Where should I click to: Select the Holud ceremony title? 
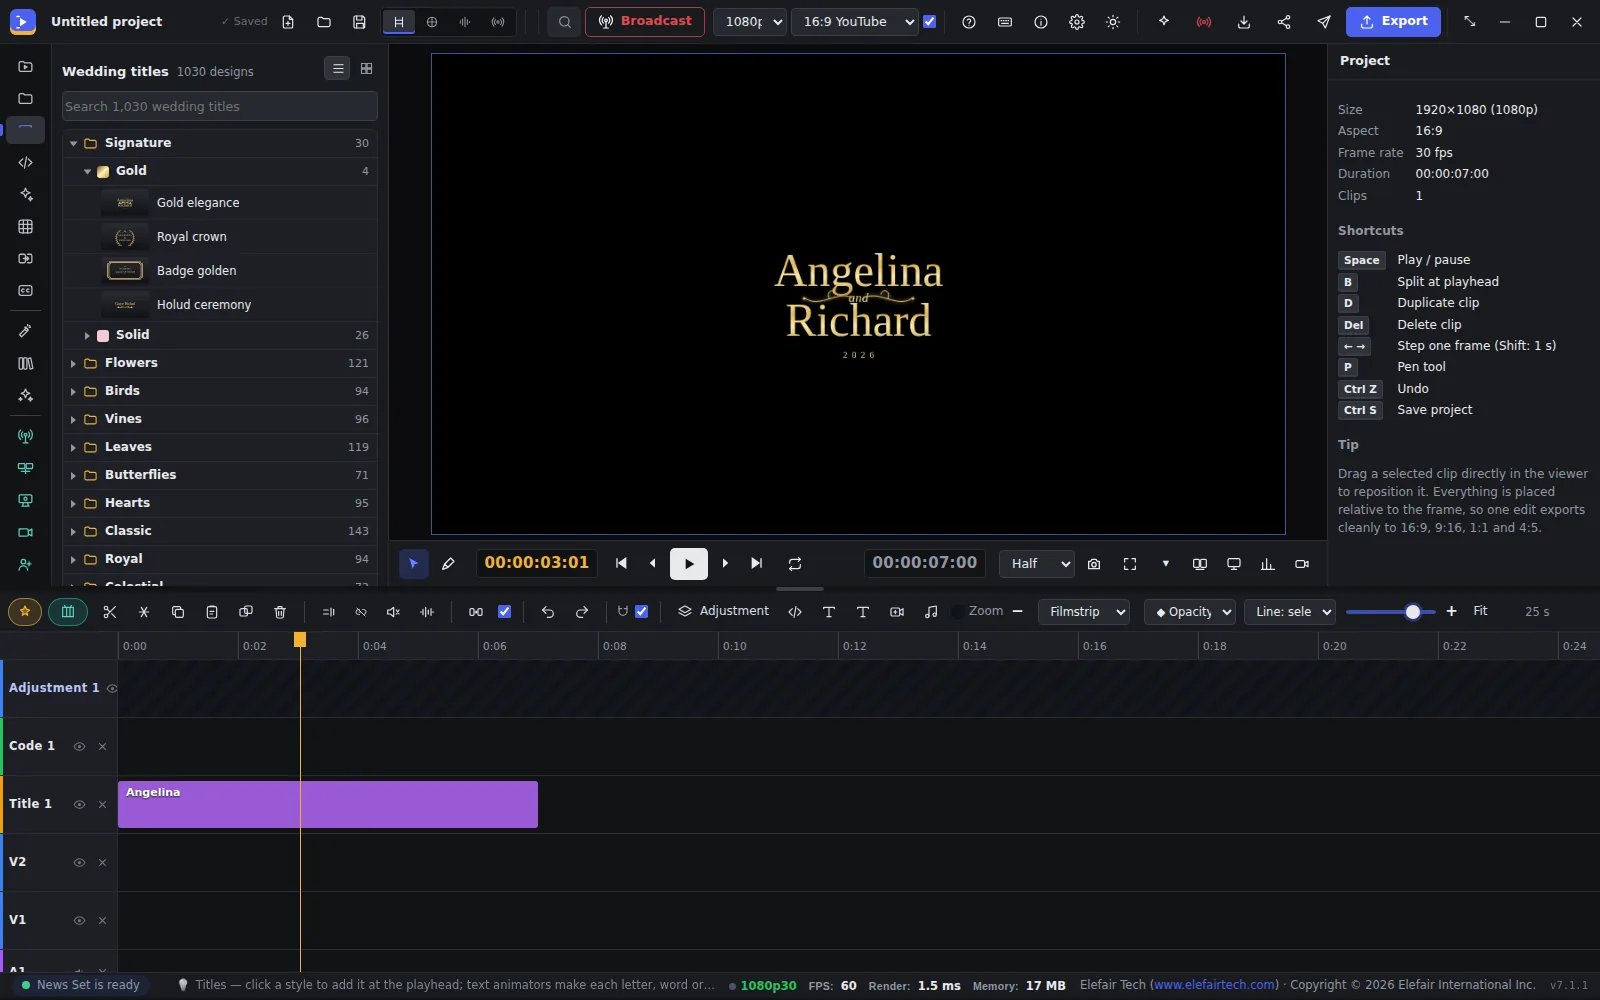click(x=220, y=305)
